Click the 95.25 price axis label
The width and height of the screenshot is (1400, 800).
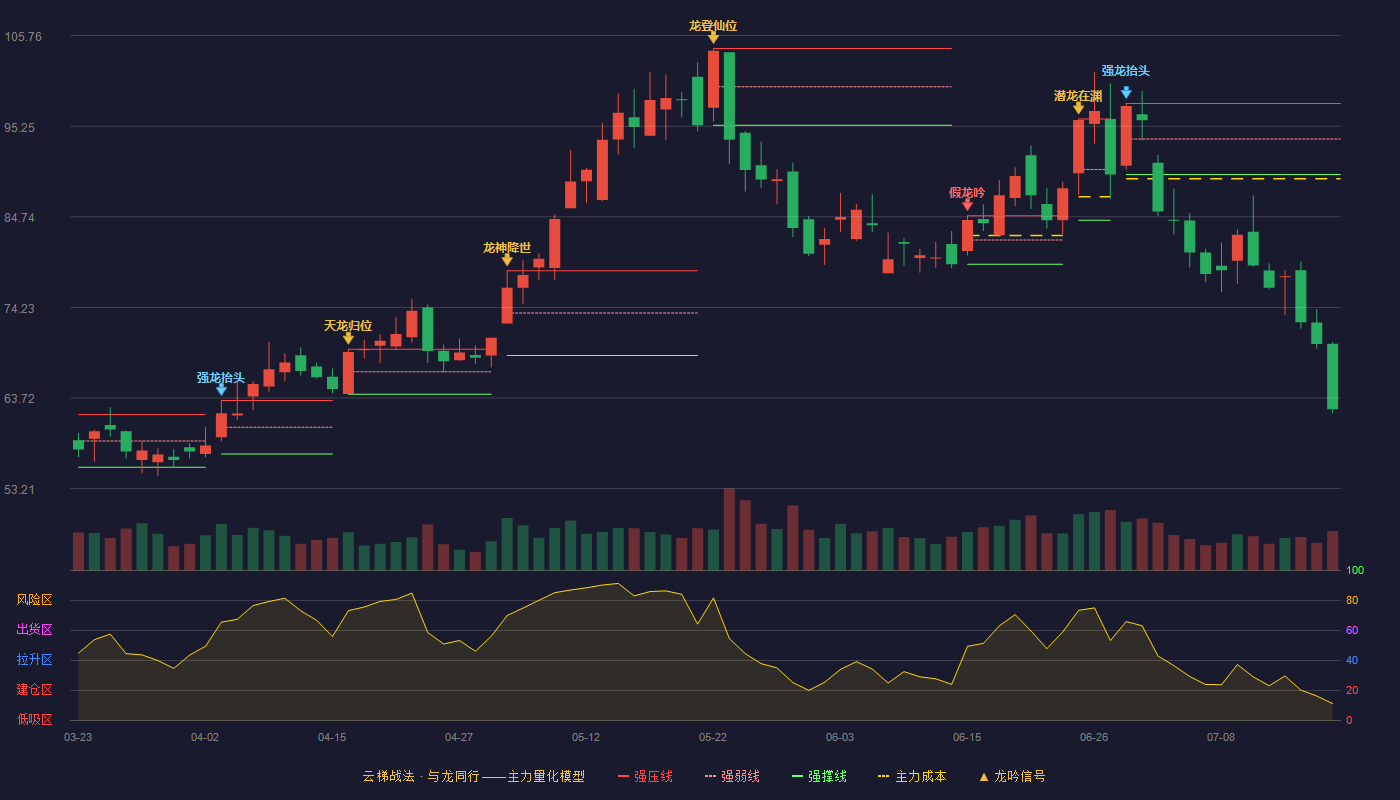point(20,128)
